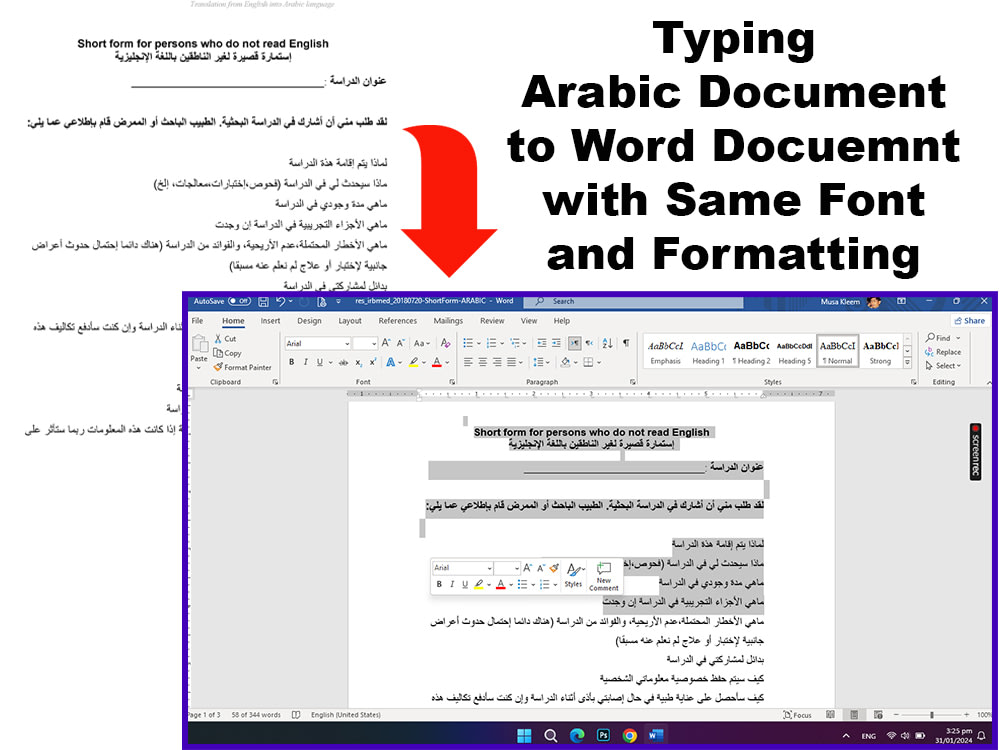Adjust the zoom slider in status bar
The width and height of the screenshot is (1000, 750).
(932, 715)
